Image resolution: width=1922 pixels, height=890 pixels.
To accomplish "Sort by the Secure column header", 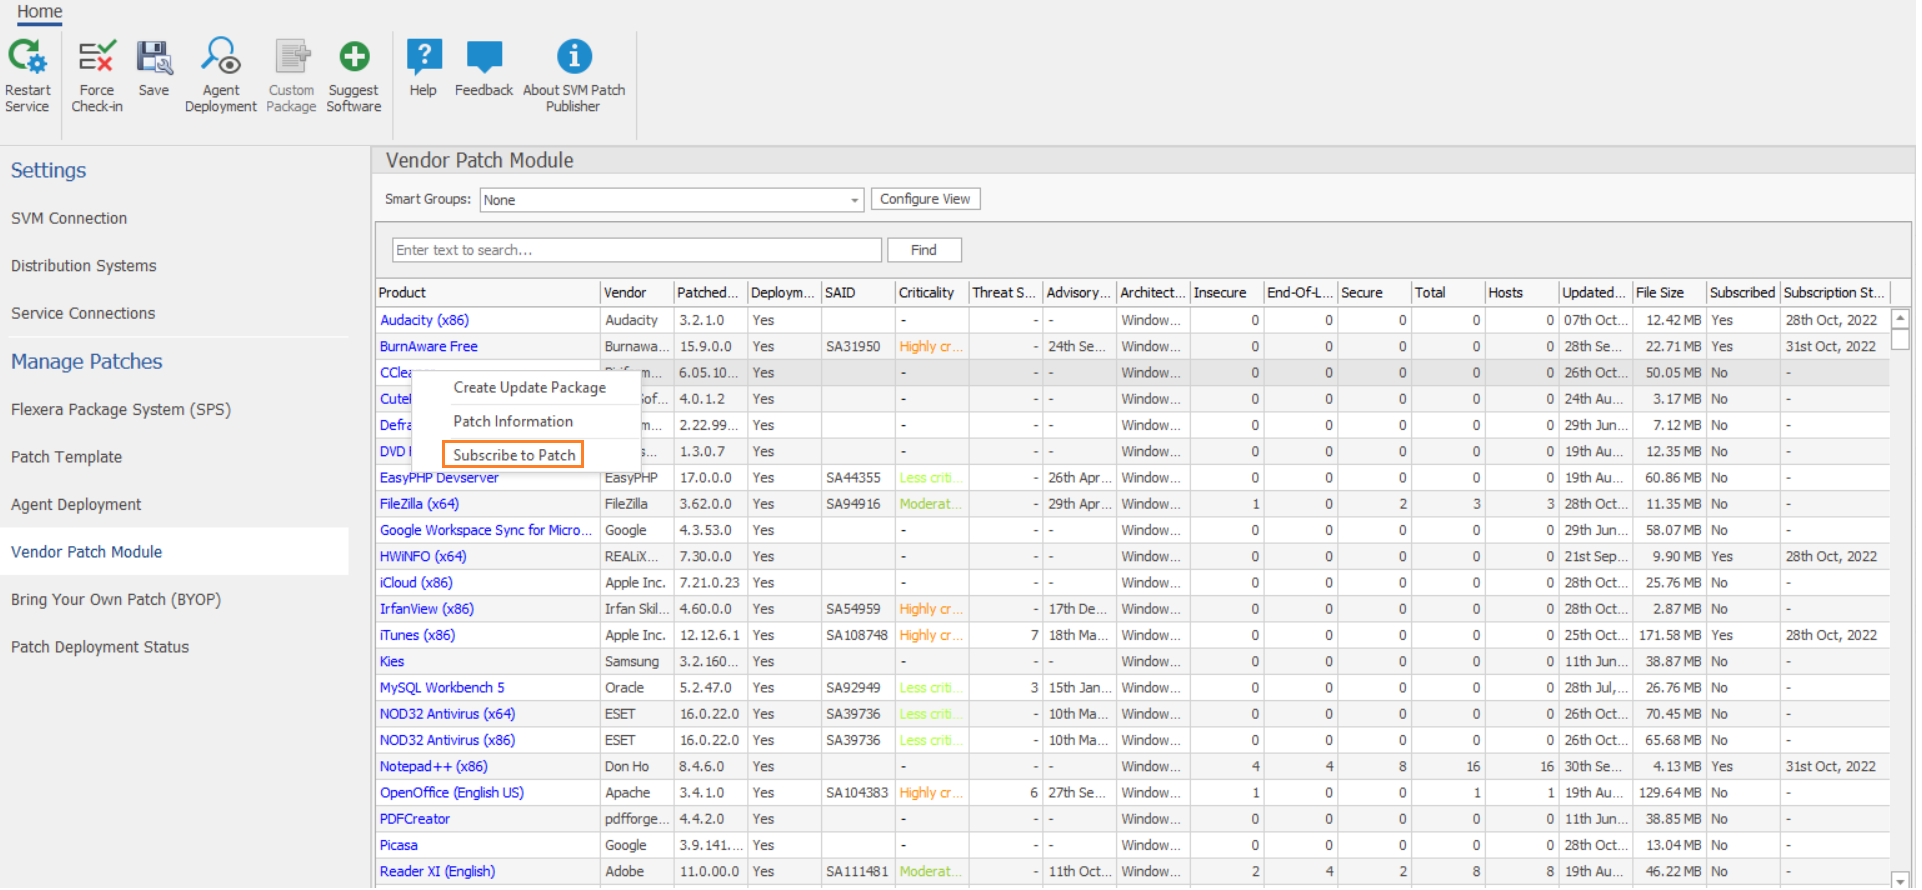I will tap(1374, 293).
